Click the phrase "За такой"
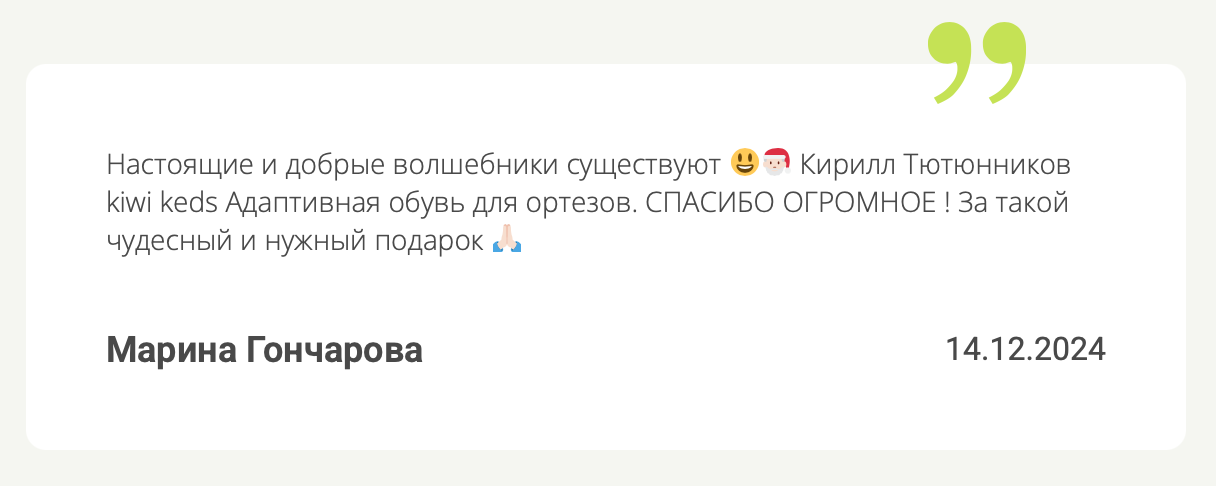The width and height of the screenshot is (1216, 486). point(1013,202)
